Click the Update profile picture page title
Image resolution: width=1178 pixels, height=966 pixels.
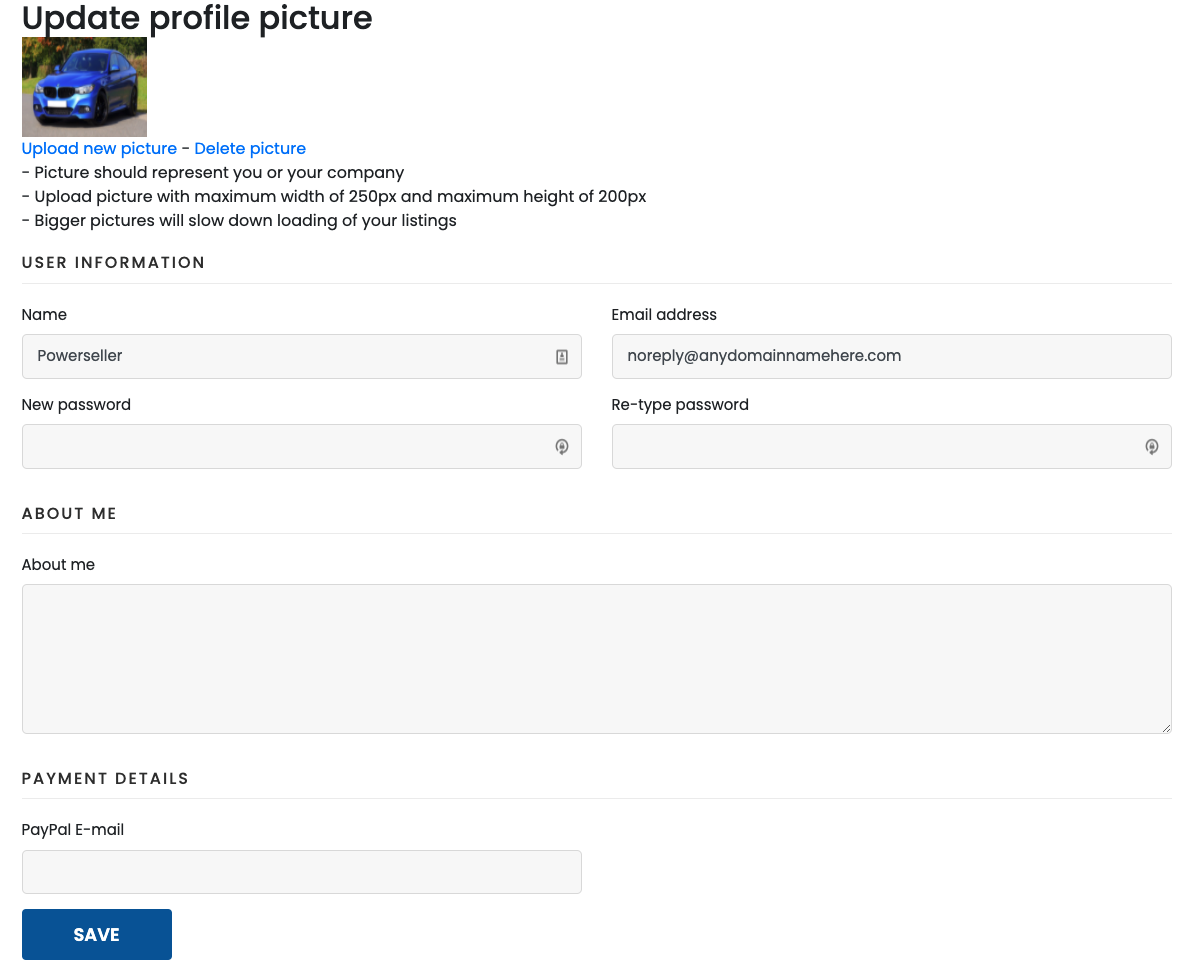196,18
